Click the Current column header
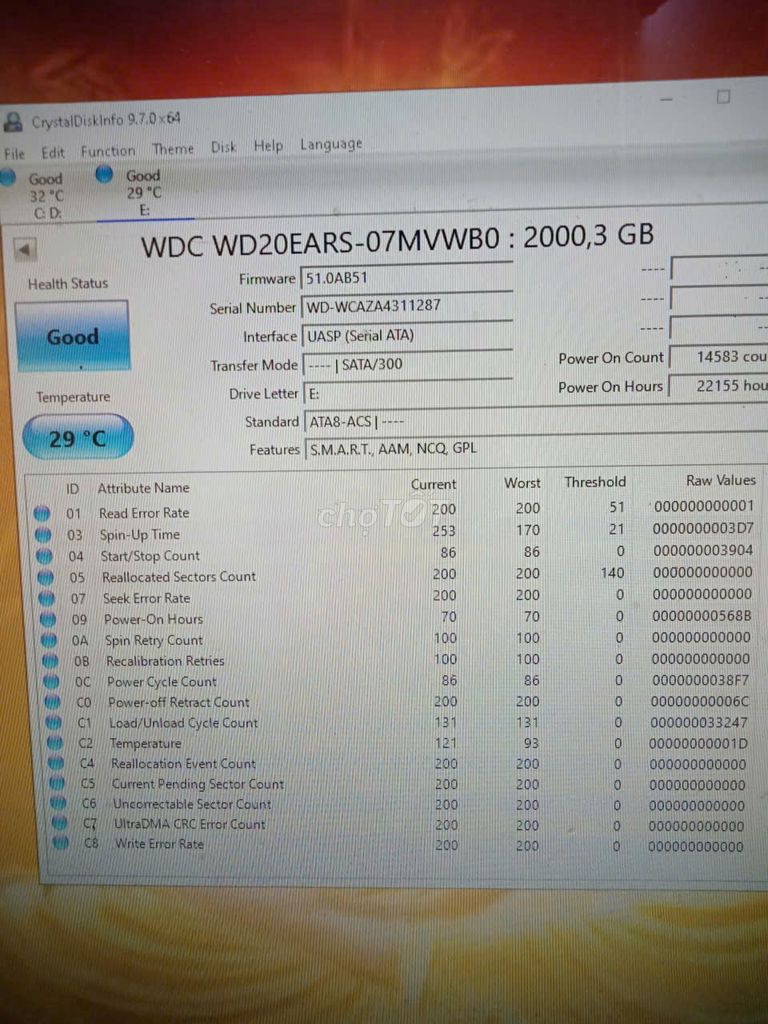Image resolution: width=768 pixels, height=1024 pixels. point(434,485)
